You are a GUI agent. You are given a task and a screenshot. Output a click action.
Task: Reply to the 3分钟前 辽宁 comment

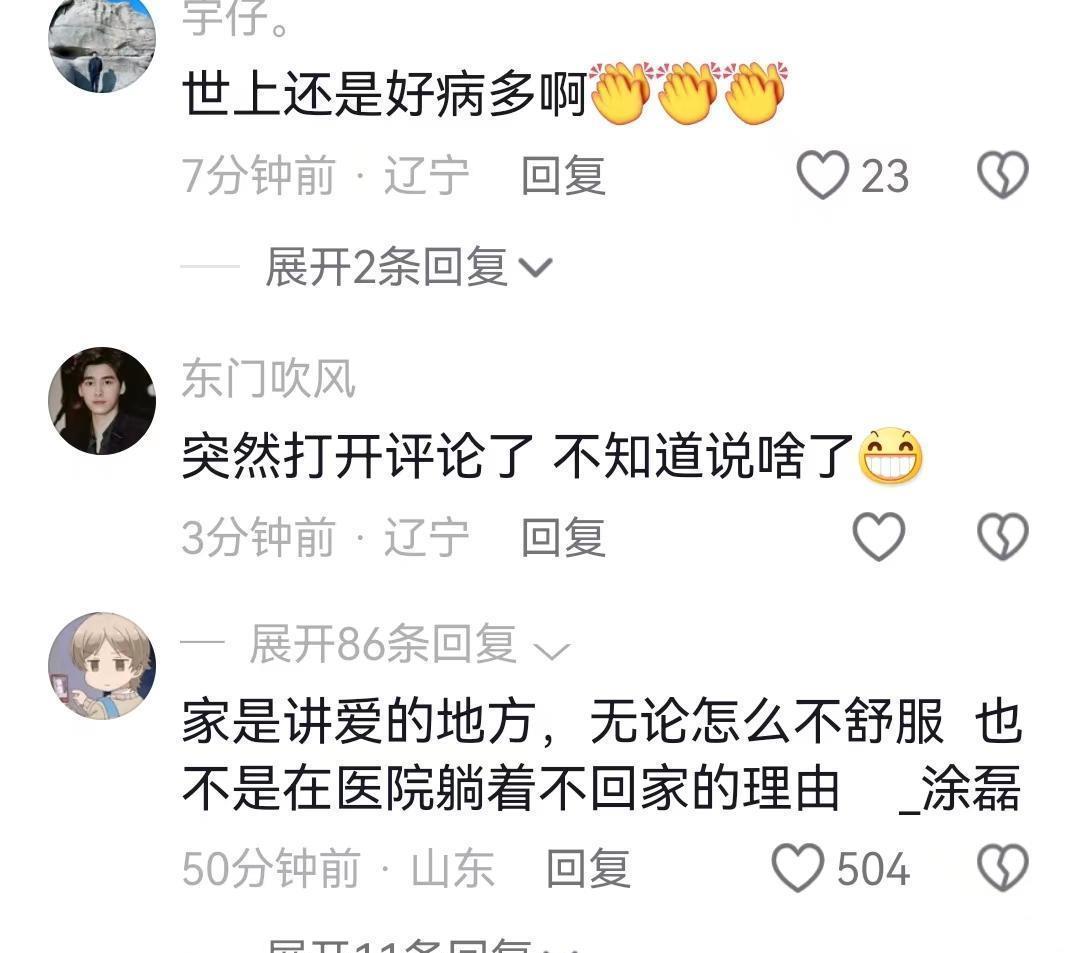pos(563,537)
